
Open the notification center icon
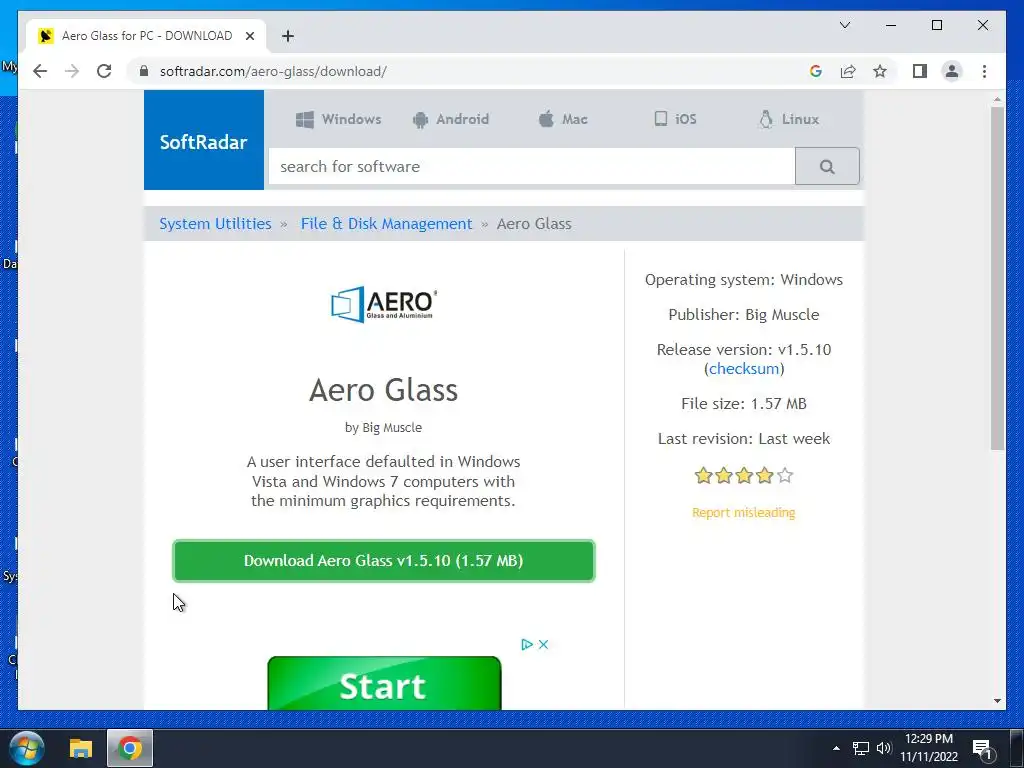[983, 749]
